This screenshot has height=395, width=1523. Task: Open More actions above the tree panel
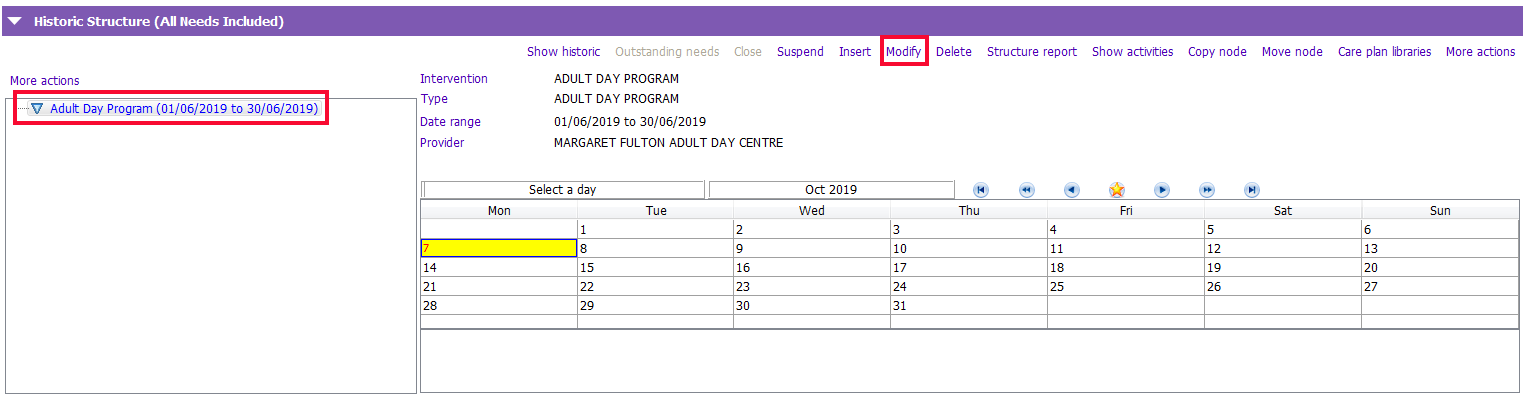pos(45,81)
